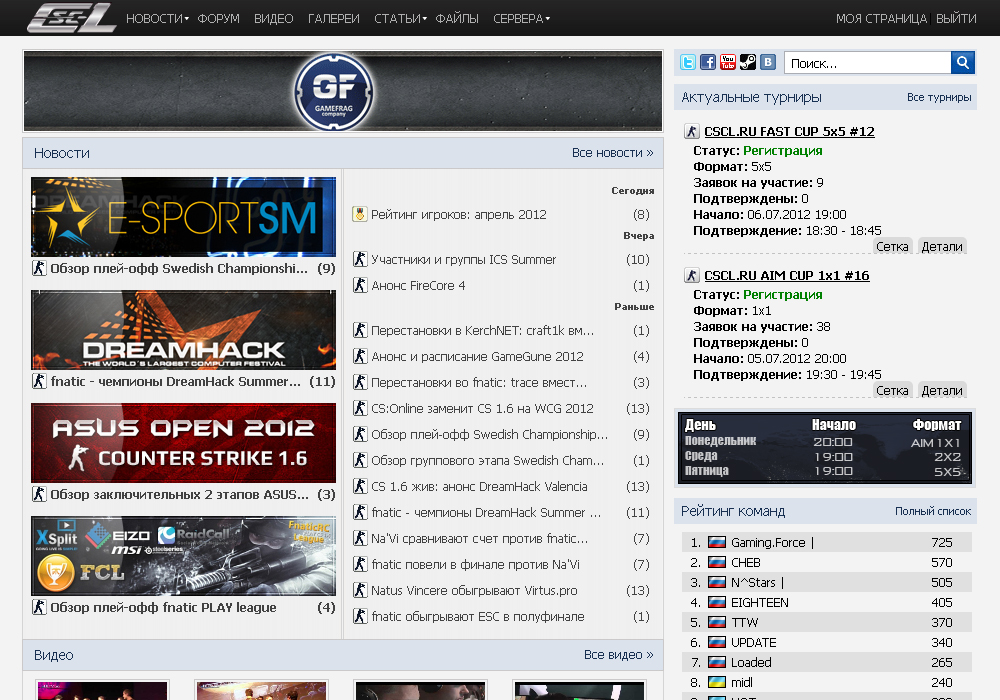Open the Twitter social icon

[x=688, y=62]
